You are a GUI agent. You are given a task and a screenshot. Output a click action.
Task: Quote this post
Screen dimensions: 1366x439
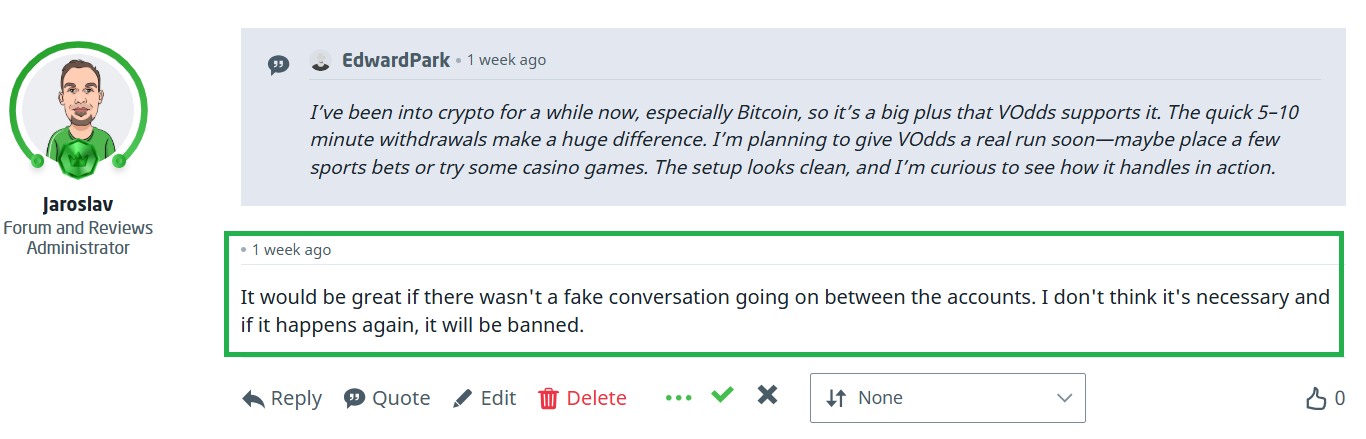[387, 398]
